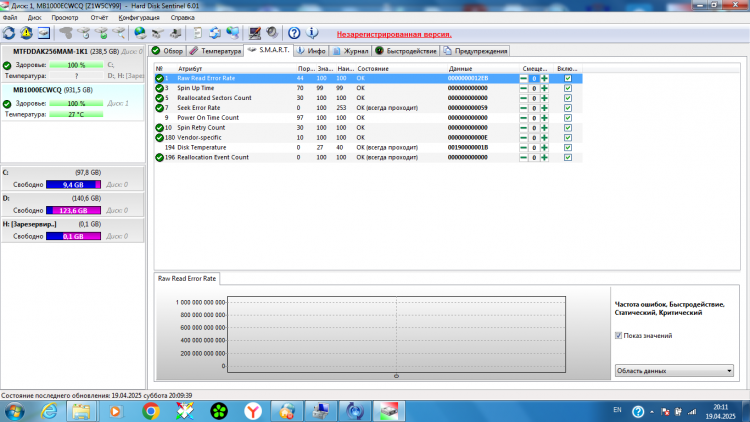This screenshot has width=750, height=422.
Task: Select the Spin Retry Count row
Action: tap(368, 128)
